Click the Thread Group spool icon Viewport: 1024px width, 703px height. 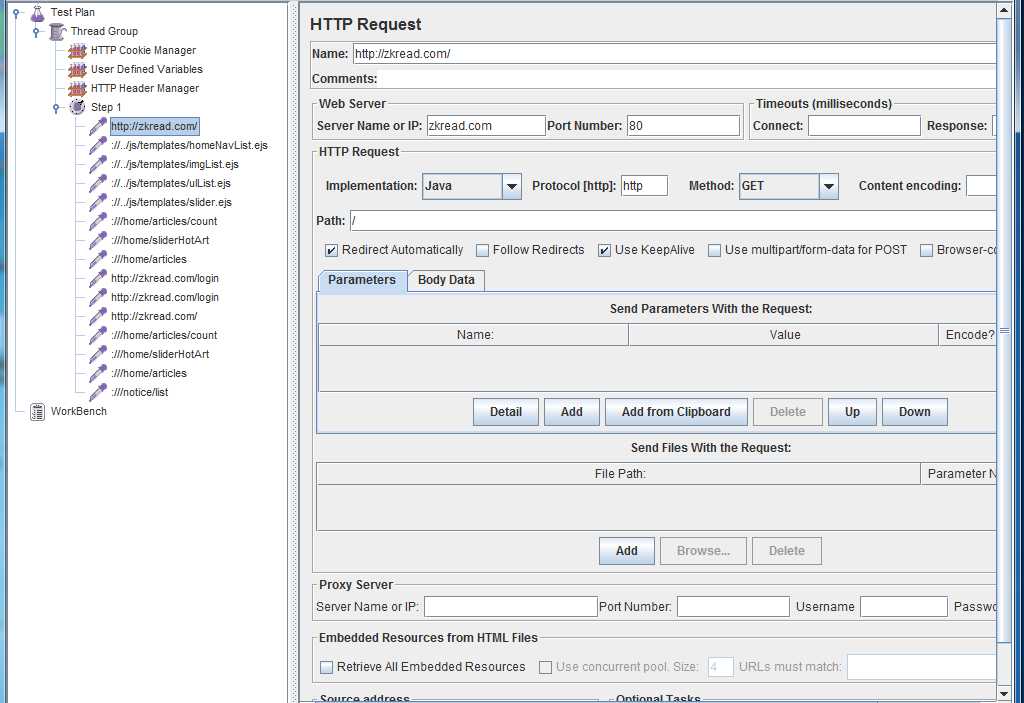tap(57, 32)
